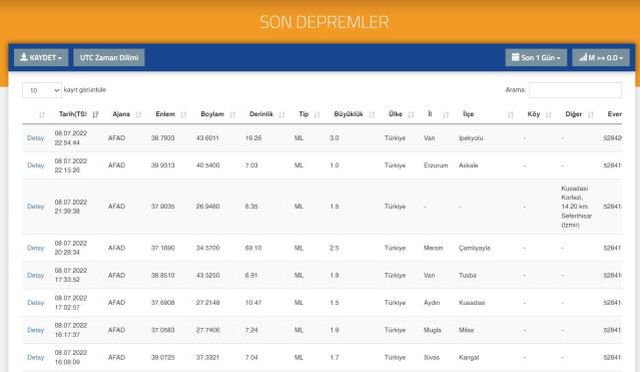Sort by the Diğer column icon
640x372 pixels.
click(591, 115)
